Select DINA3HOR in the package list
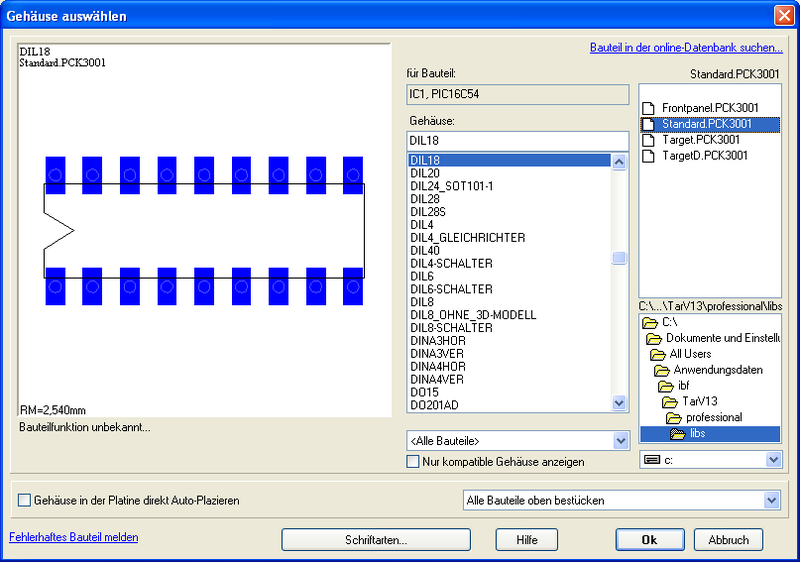800x562 pixels. (x=509, y=341)
